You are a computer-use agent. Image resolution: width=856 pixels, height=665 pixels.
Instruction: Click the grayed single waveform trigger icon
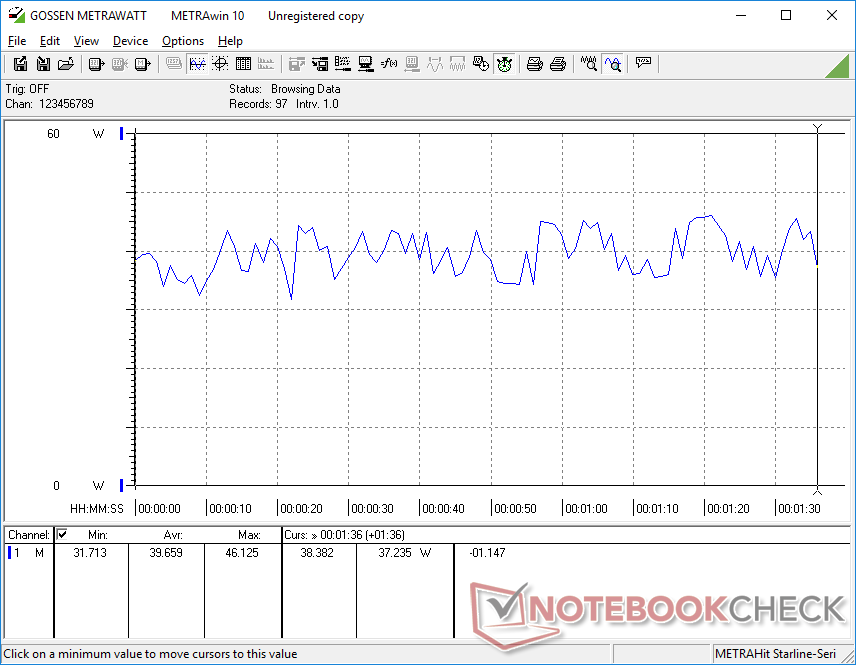coord(435,64)
